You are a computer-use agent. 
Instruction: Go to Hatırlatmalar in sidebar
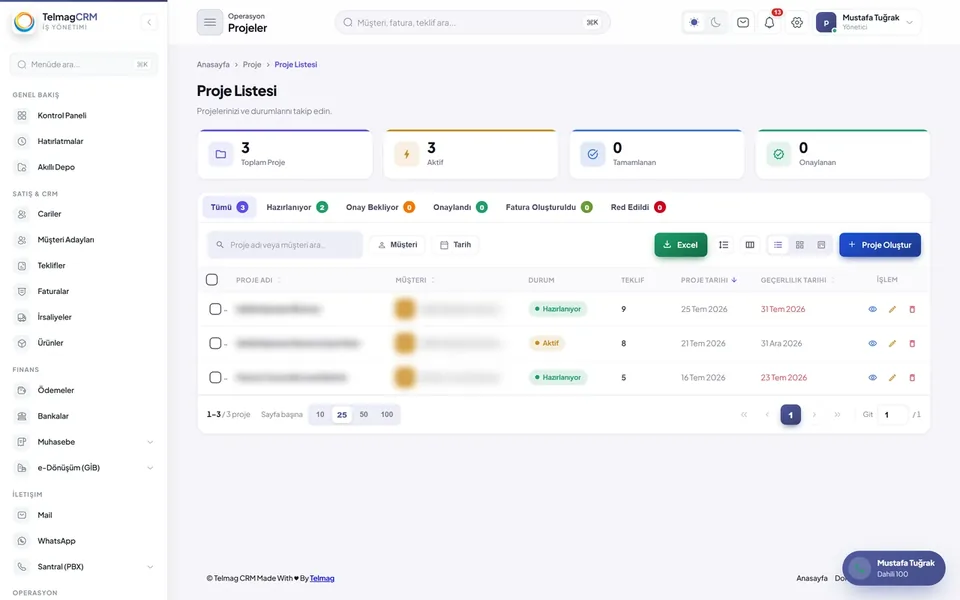84,141
